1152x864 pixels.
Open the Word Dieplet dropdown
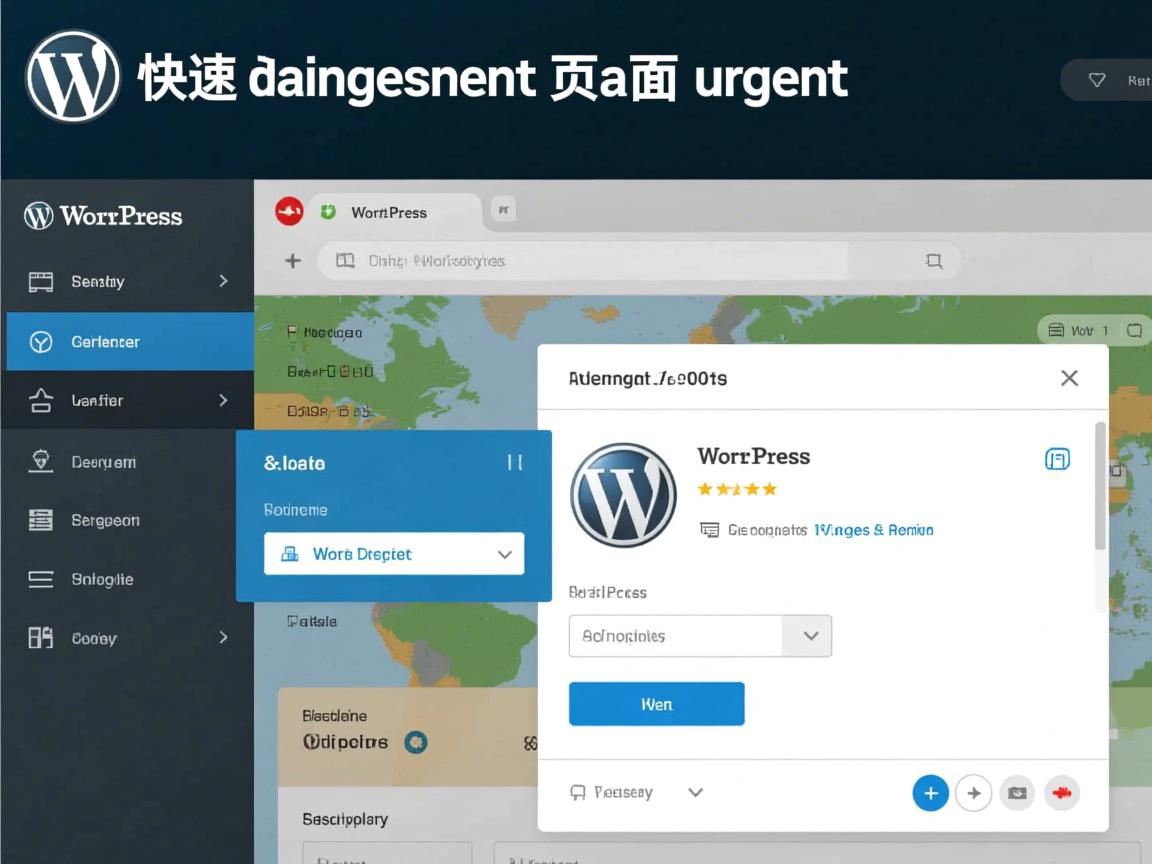coord(394,553)
